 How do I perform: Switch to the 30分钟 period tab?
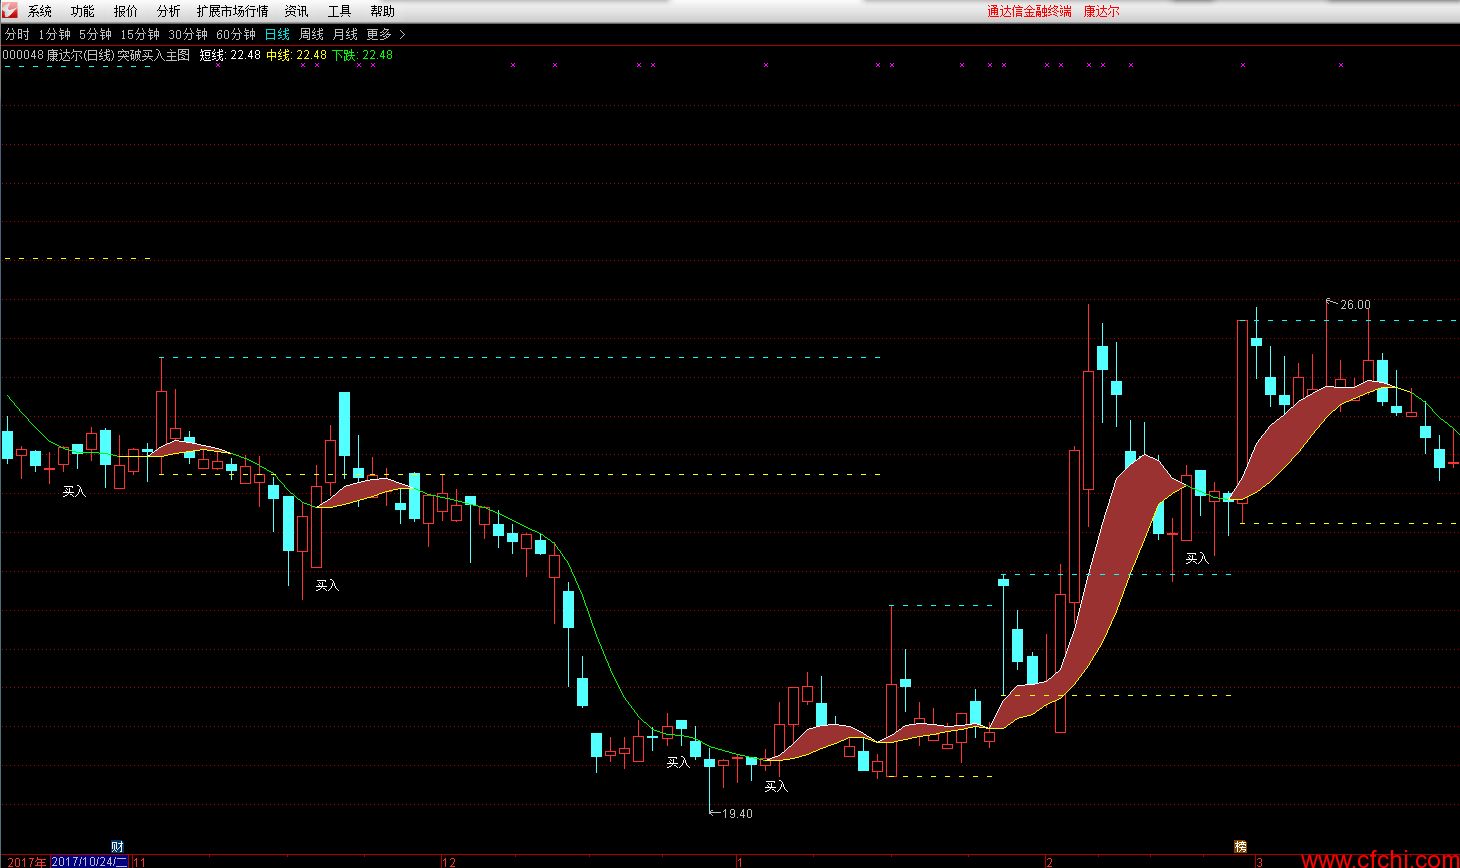[188, 34]
